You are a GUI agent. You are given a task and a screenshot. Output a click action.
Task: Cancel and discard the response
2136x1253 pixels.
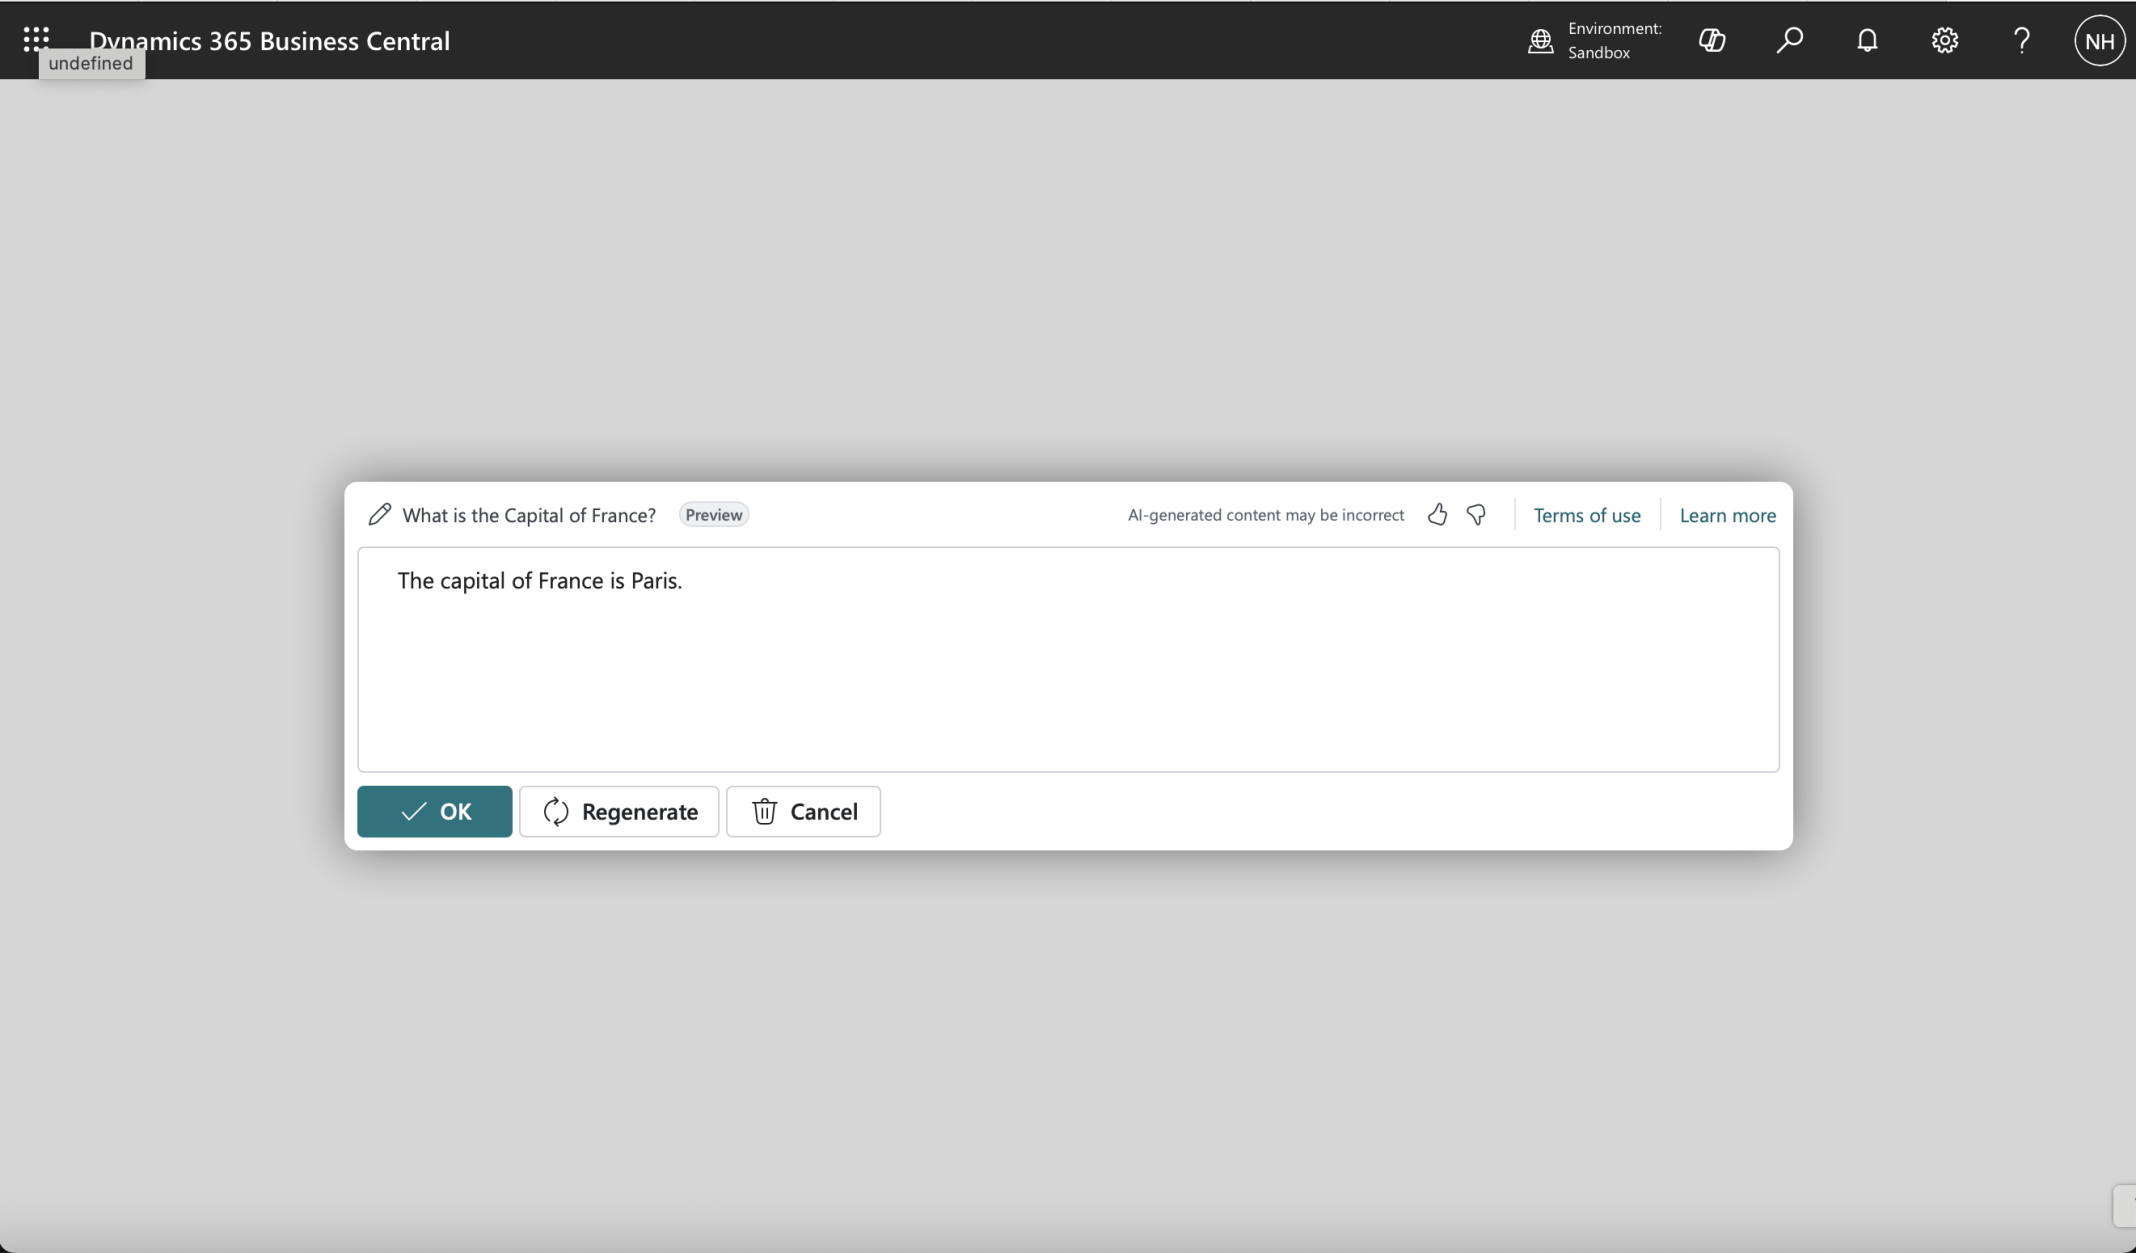pyautogui.click(x=803, y=811)
